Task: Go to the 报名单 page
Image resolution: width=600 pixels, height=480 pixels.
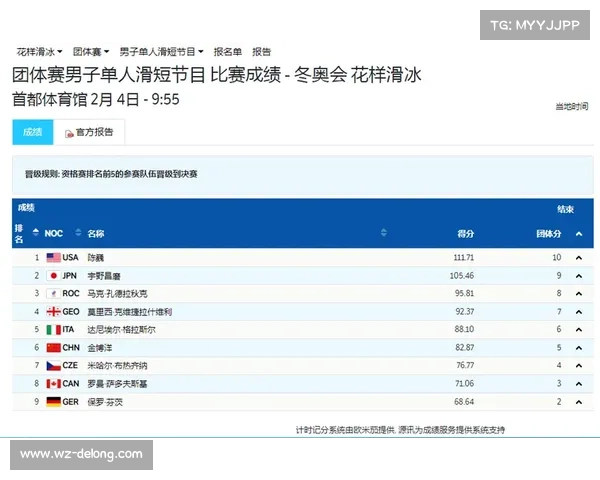Action: pos(228,52)
